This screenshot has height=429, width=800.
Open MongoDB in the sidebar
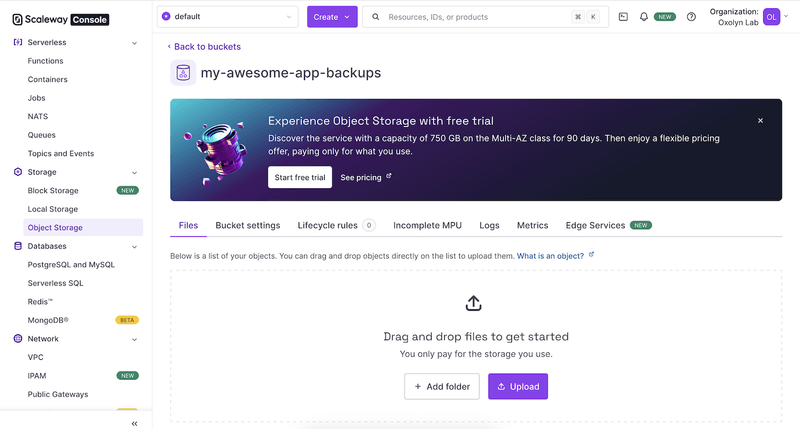tap(48, 320)
